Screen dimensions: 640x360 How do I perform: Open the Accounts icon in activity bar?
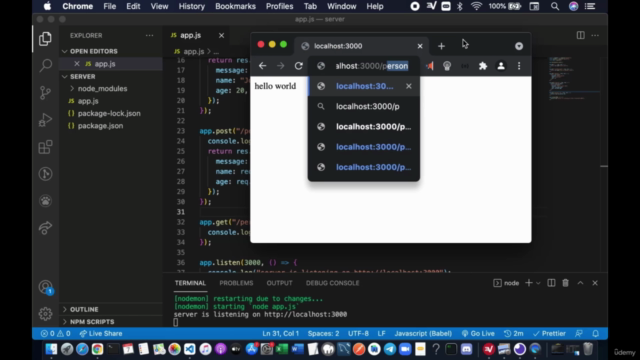[45, 287]
